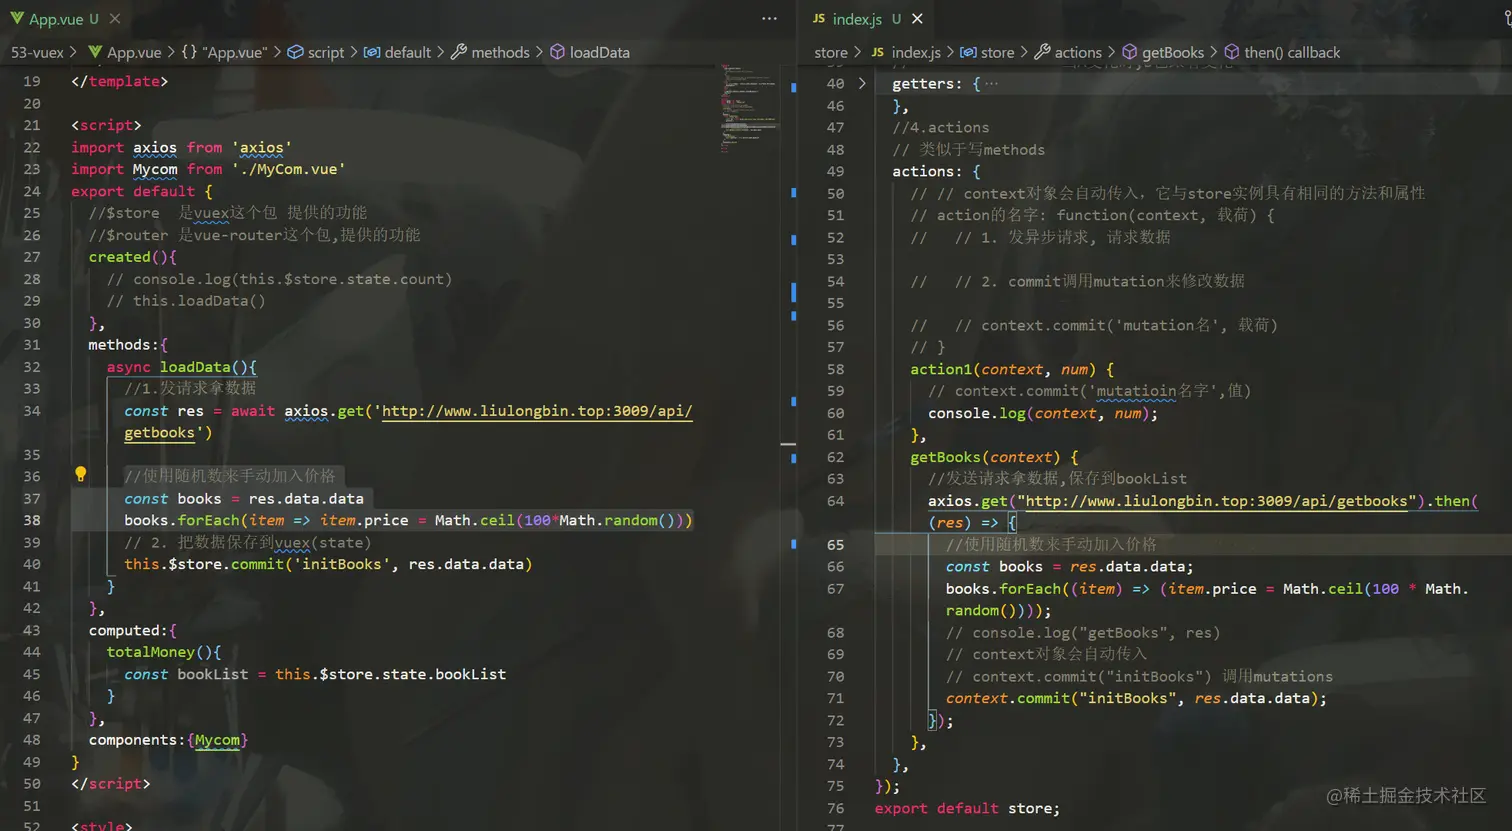
Task: Click the 'axios' import string in App.vue
Action: pyautogui.click(x=261, y=148)
